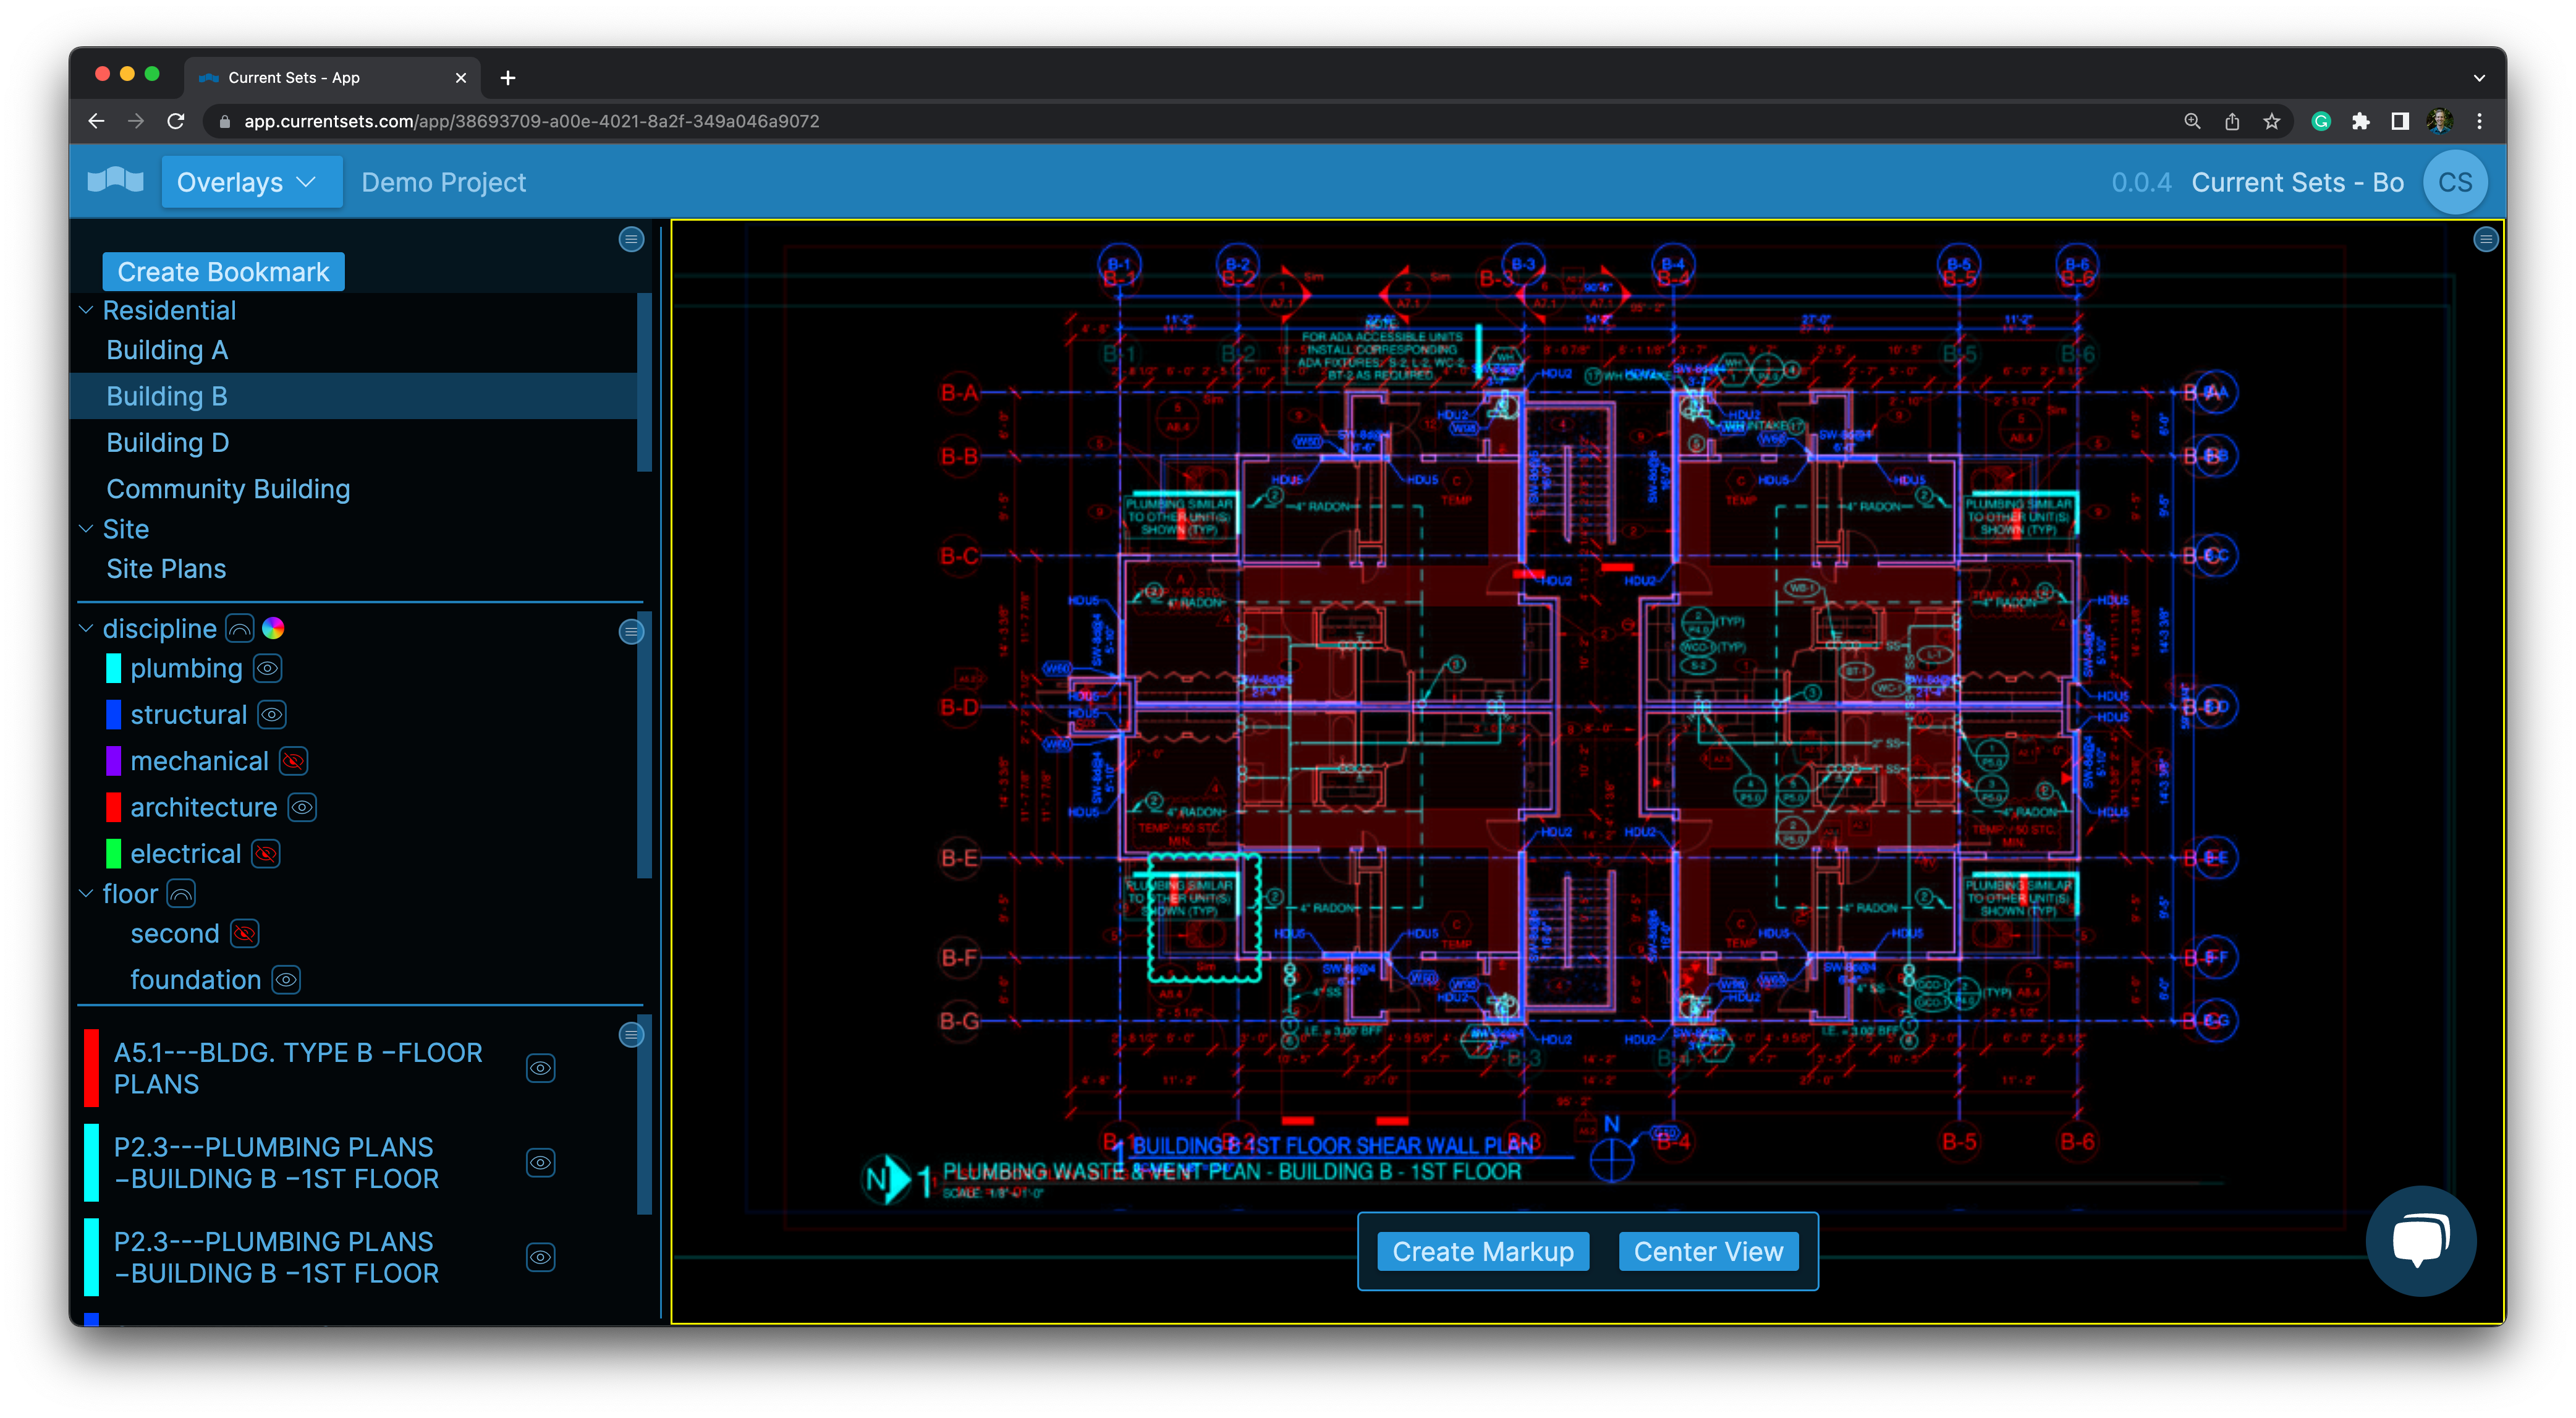Open the discipline panel menu icon
Image resolution: width=2576 pixels, height=1418 pixels.
(631, 631)
